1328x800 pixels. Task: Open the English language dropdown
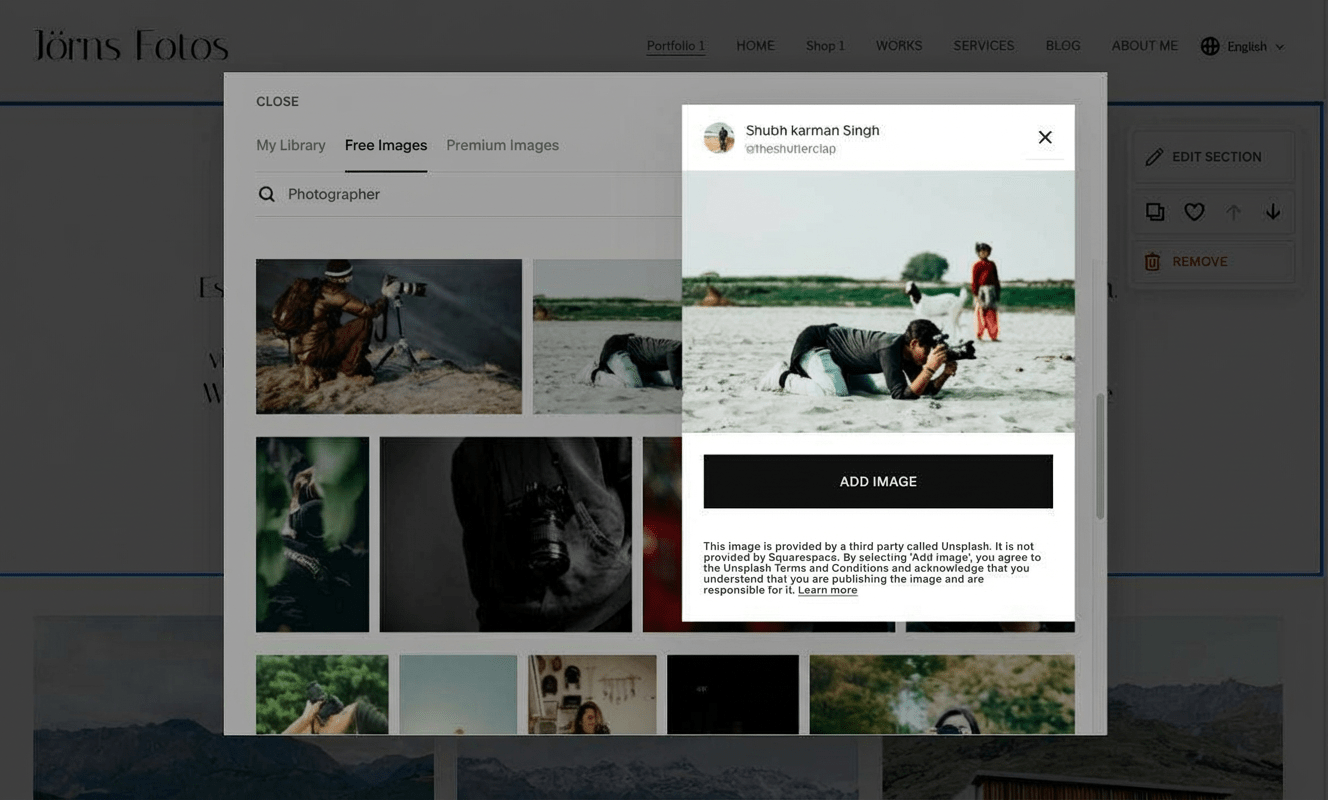coord(1255,47)
